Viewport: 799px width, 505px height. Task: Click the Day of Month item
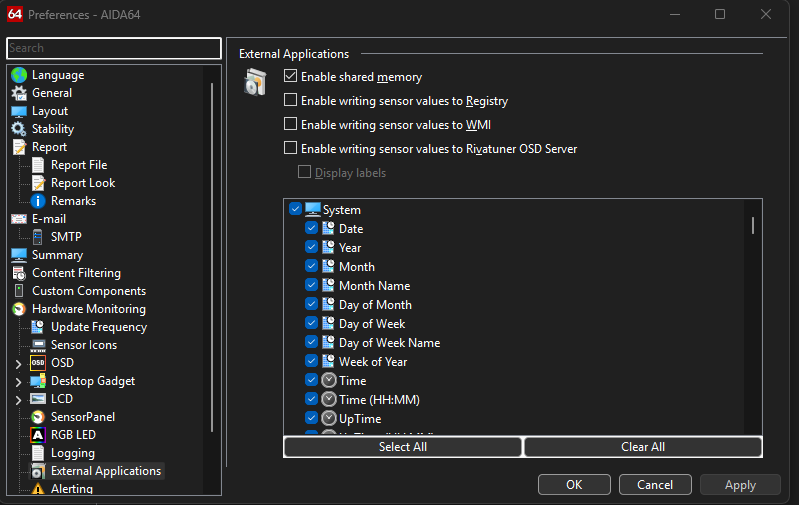(x=375, y=305)
